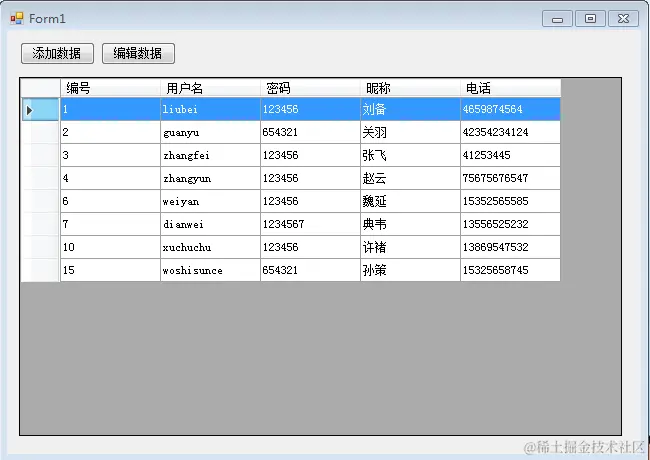Select the 刘备 nickname cell
The image size is (650, 460).
coord(410,109)
